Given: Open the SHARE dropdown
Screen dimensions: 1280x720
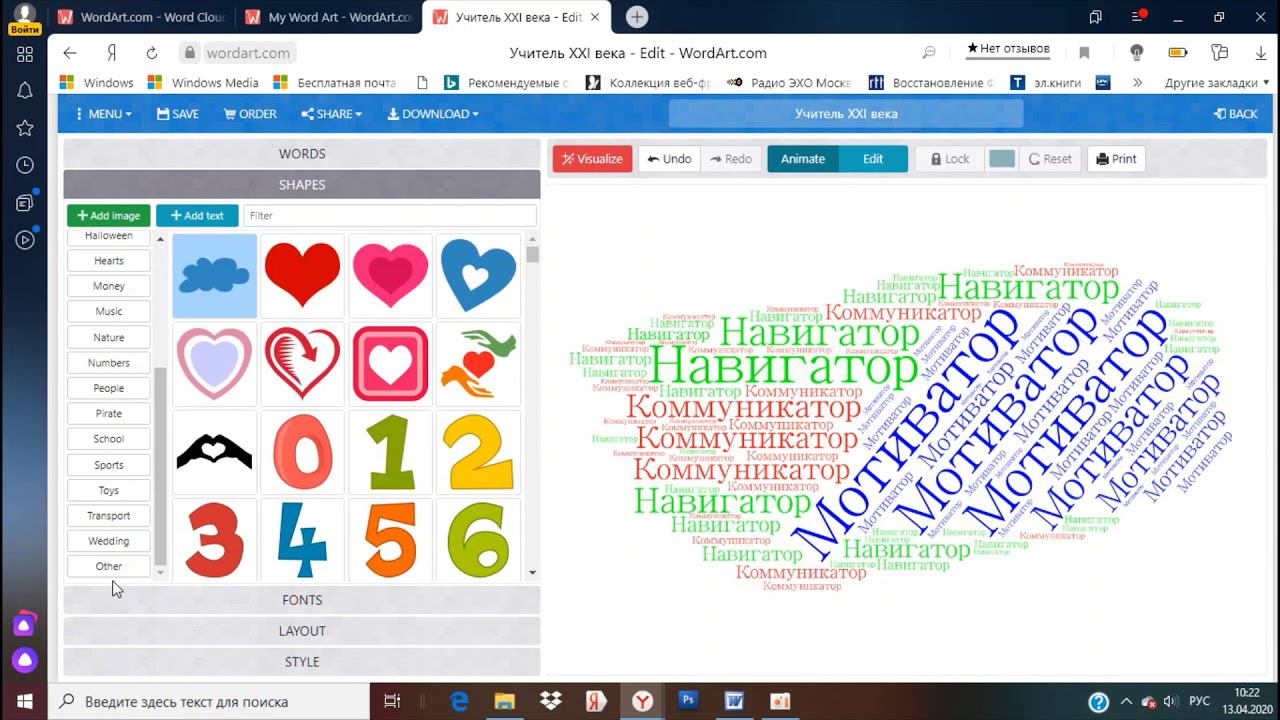Looking at the screenshot, I should [x=331, y=114].
